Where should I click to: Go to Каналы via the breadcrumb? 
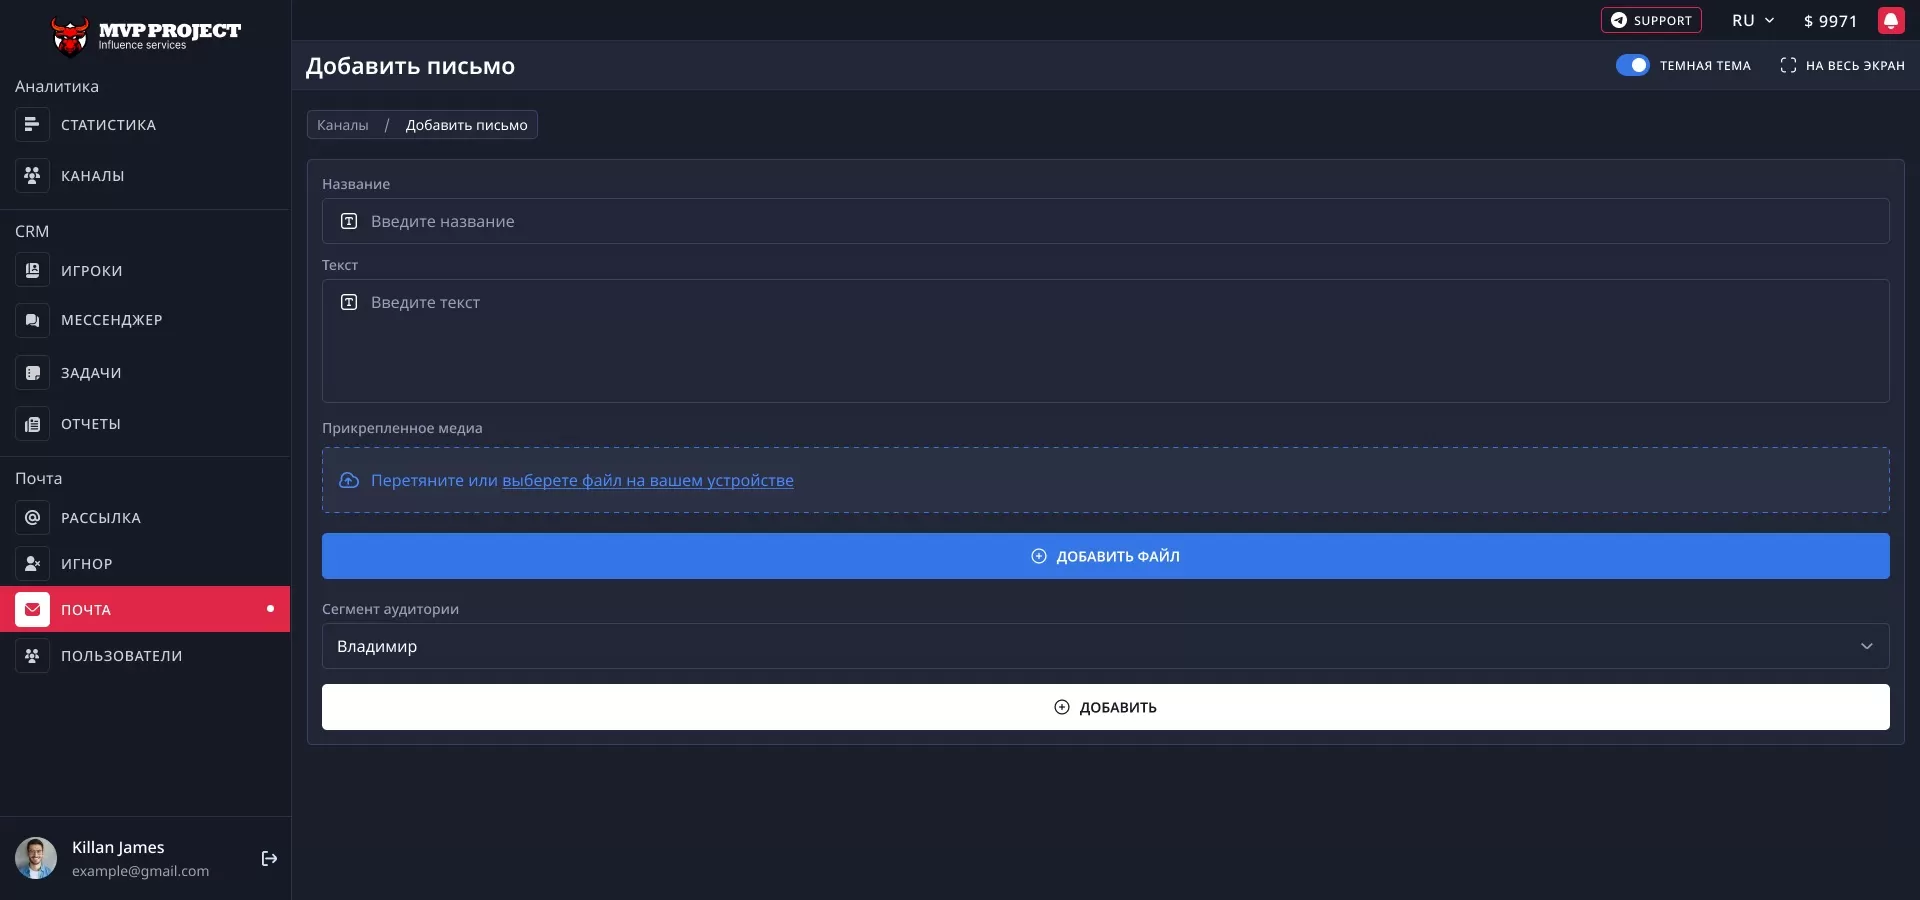342,124
